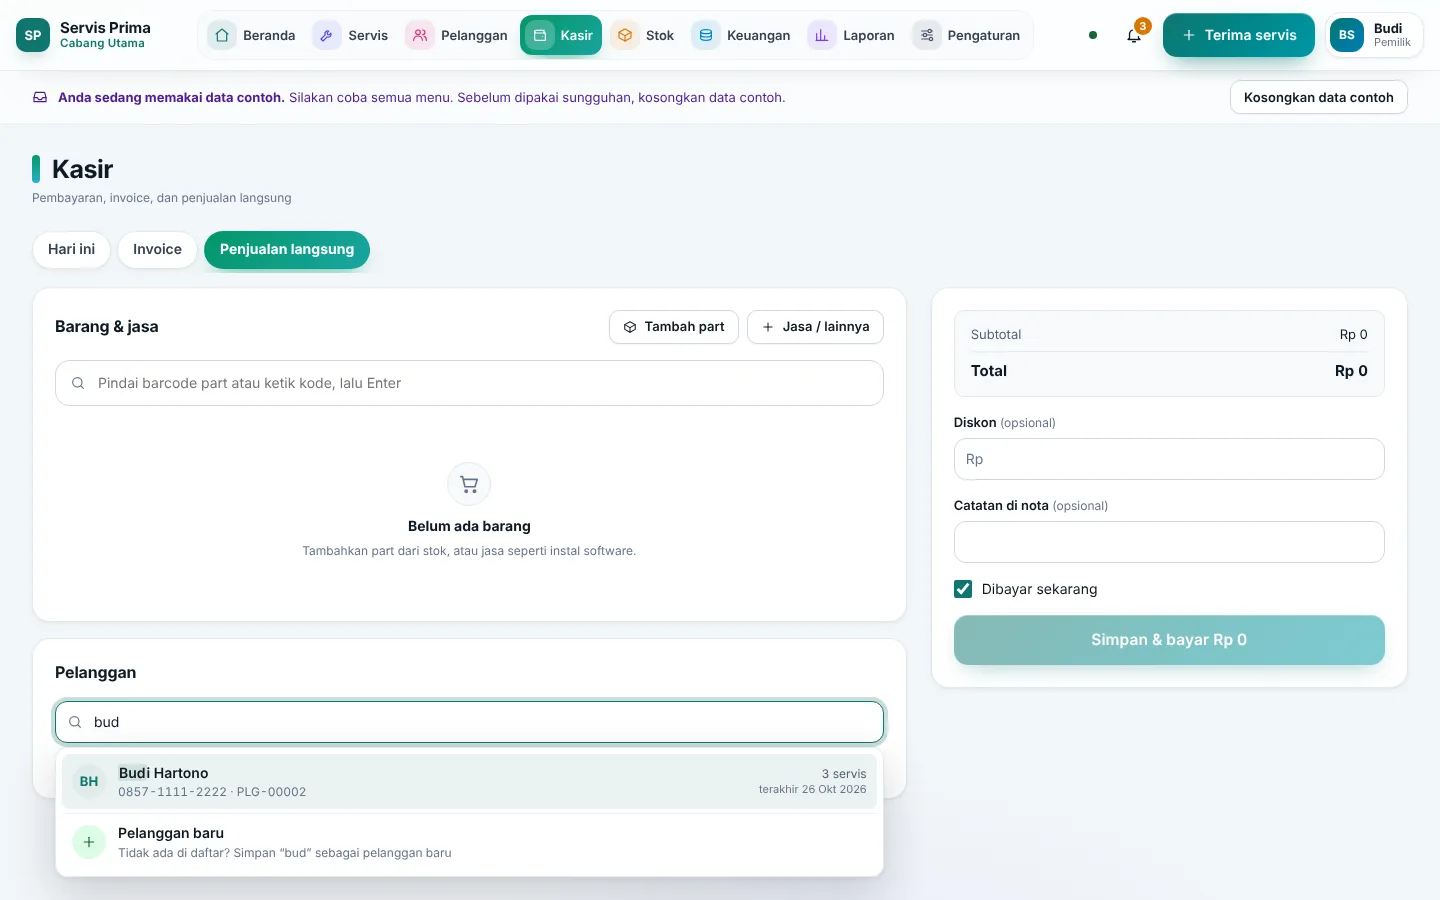Screen dimensions: 1440x900
Task: Click the BH avatar of Budi Hartono
Action: tap(89, 781)
